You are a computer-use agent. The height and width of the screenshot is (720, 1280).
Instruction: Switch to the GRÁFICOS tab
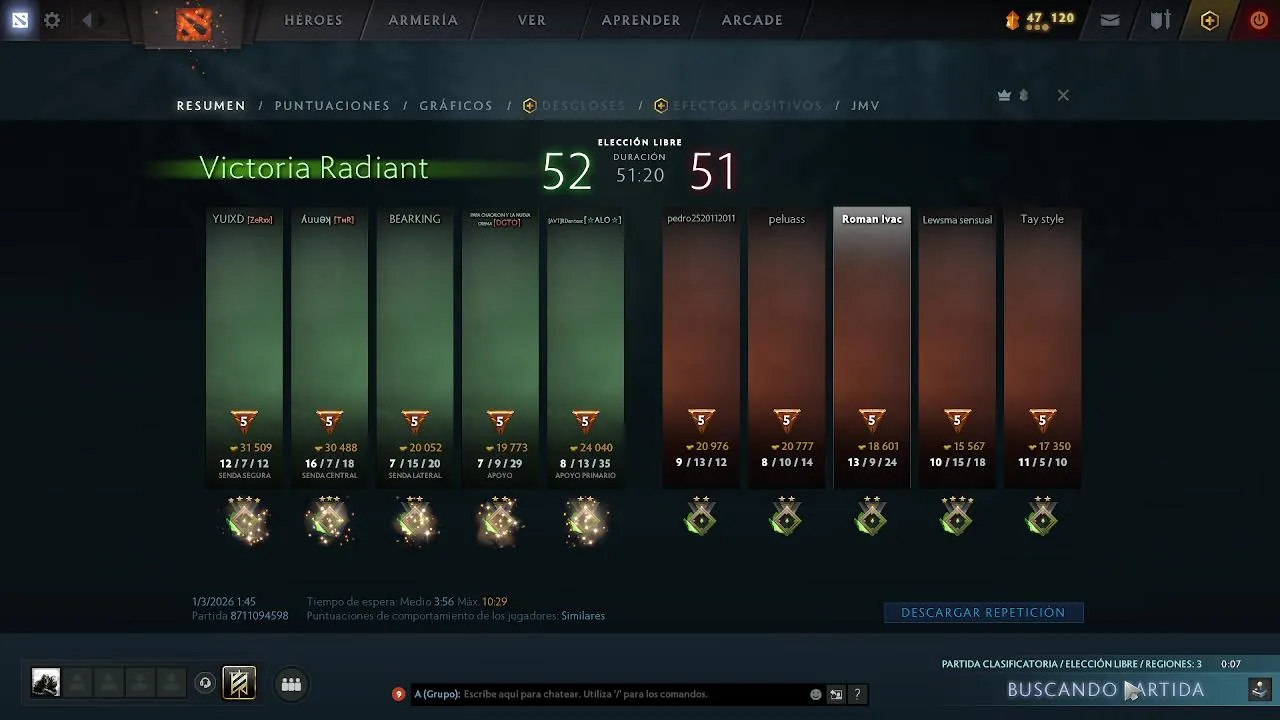point(456,106)
